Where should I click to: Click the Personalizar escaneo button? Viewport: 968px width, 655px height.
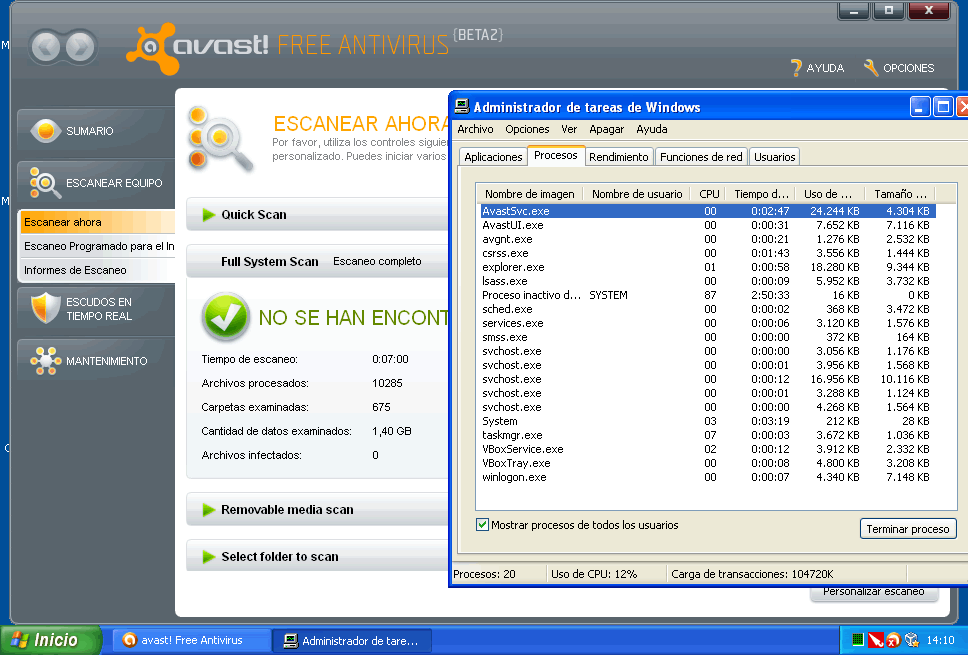(x=874, y=593)
